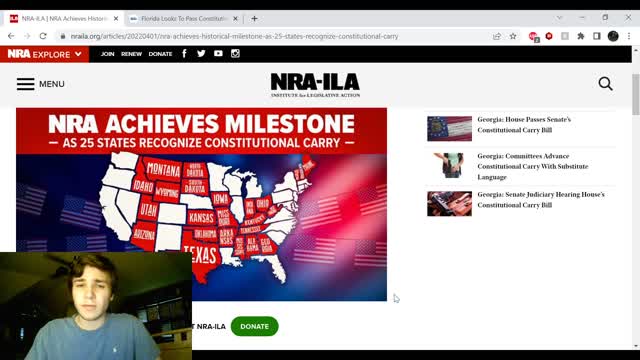Click the Georgia flag article thumbnail
The width and height of the screenshot is (640, 360).
point(449,129)
